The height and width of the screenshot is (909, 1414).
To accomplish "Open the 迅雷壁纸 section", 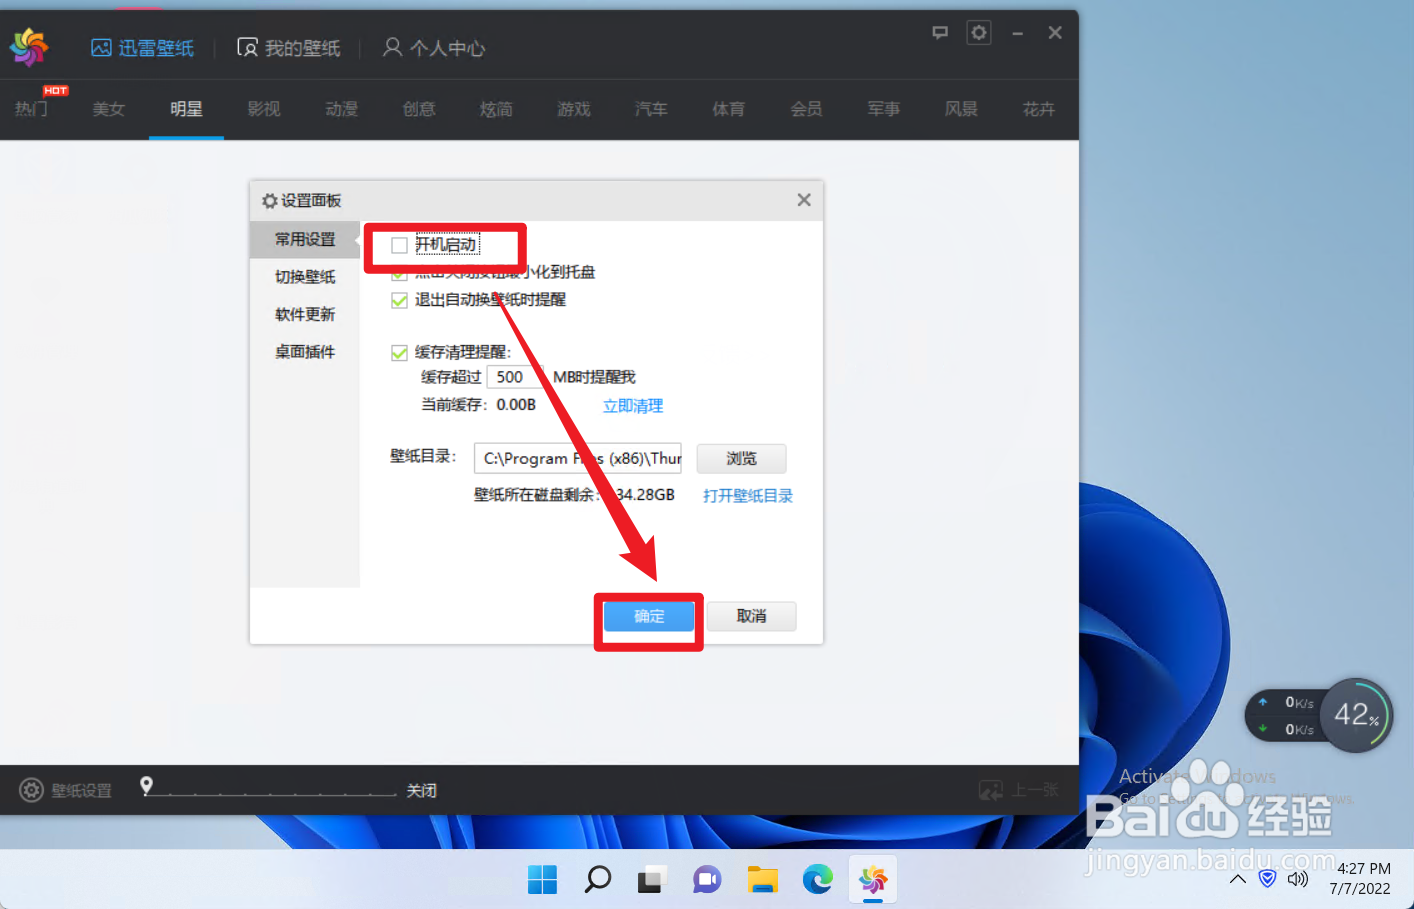I will click(x=142, y=48).
